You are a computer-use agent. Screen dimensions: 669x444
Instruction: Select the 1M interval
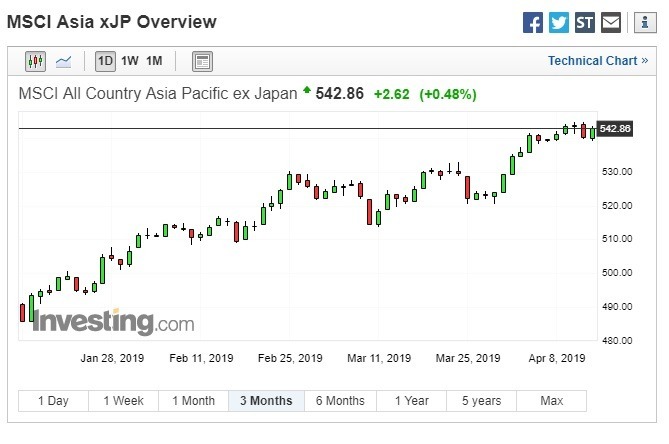click(x=154, y=61)
